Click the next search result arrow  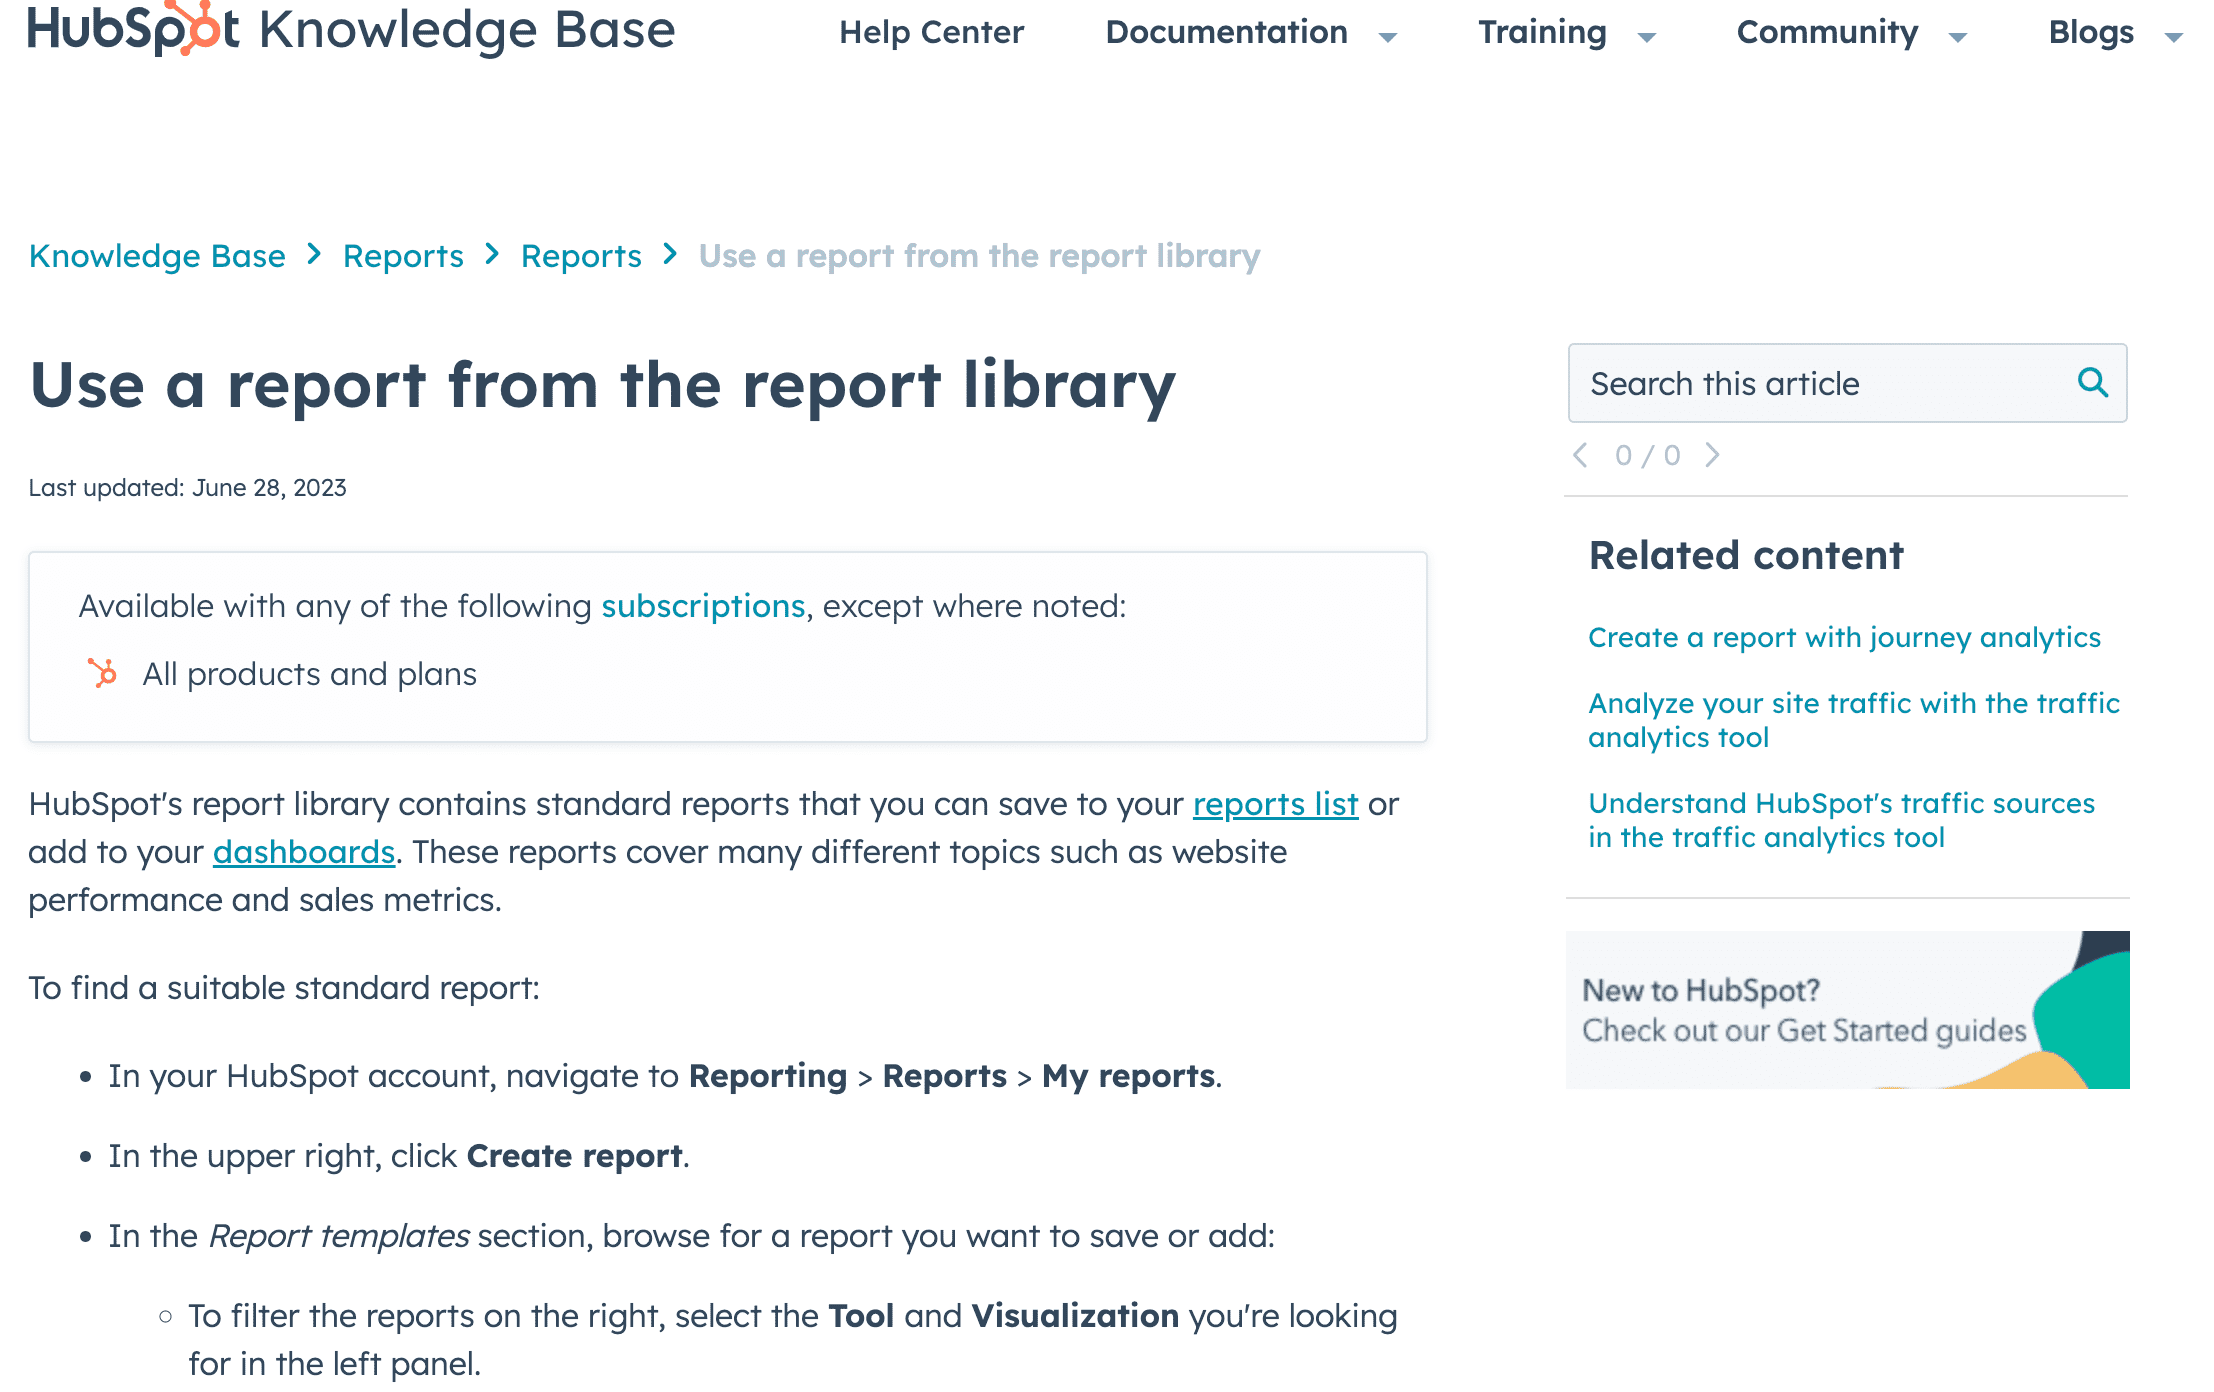pyautogui.click(x=1712, y=455)
